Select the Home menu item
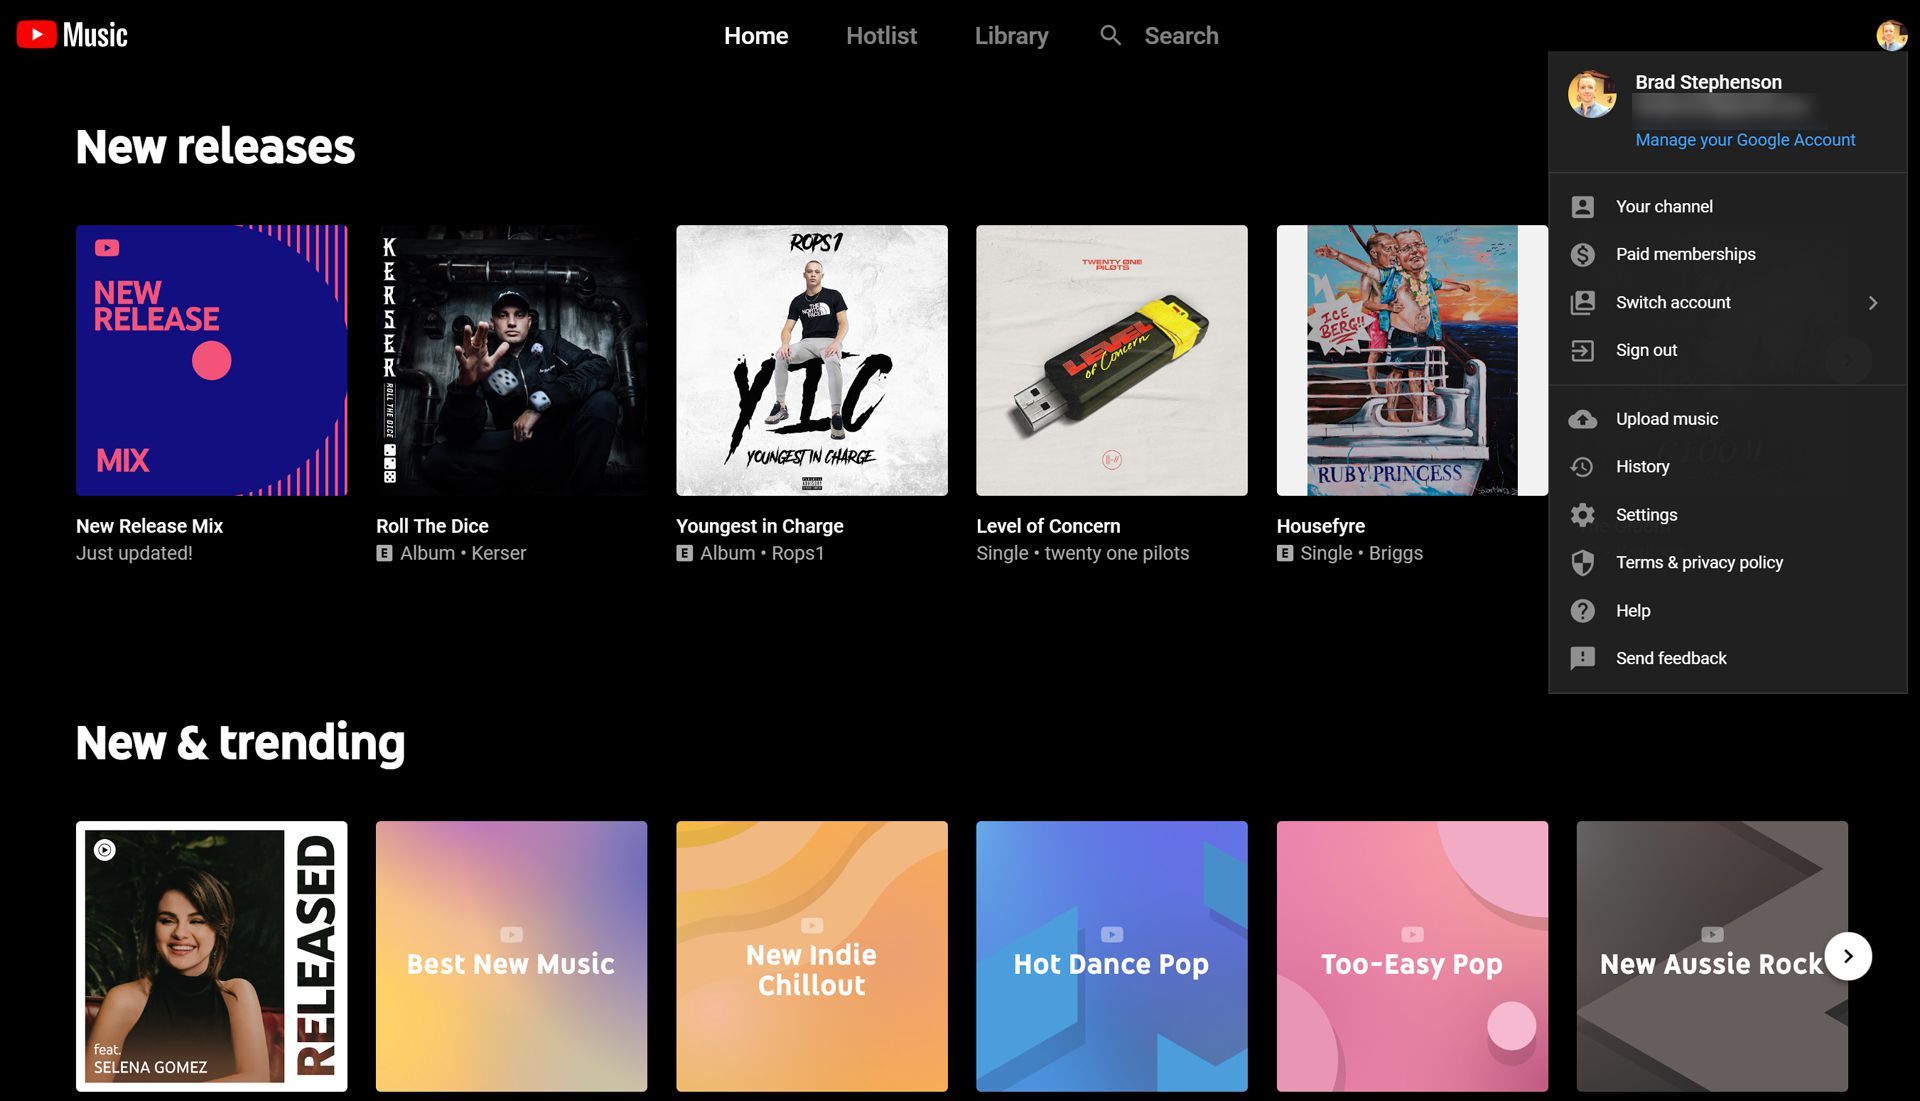 click(x=756, y=34)
